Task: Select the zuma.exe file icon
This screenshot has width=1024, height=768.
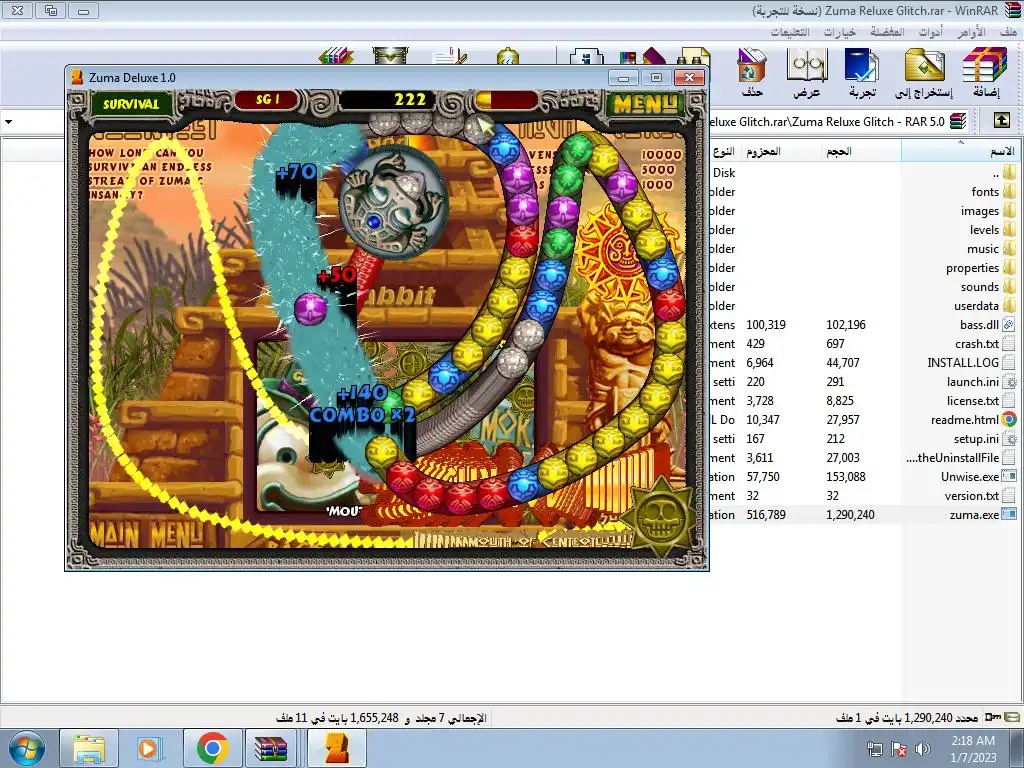Action: pyautogui.click(x=1010, y=515)
